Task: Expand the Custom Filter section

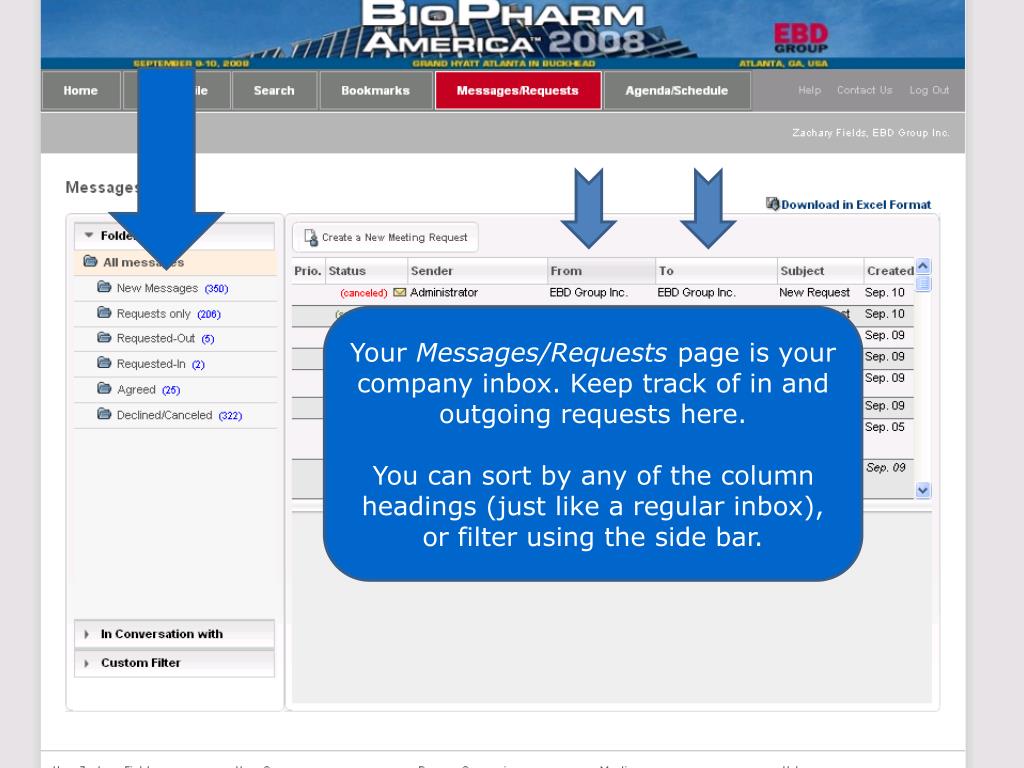Action: 174,663
